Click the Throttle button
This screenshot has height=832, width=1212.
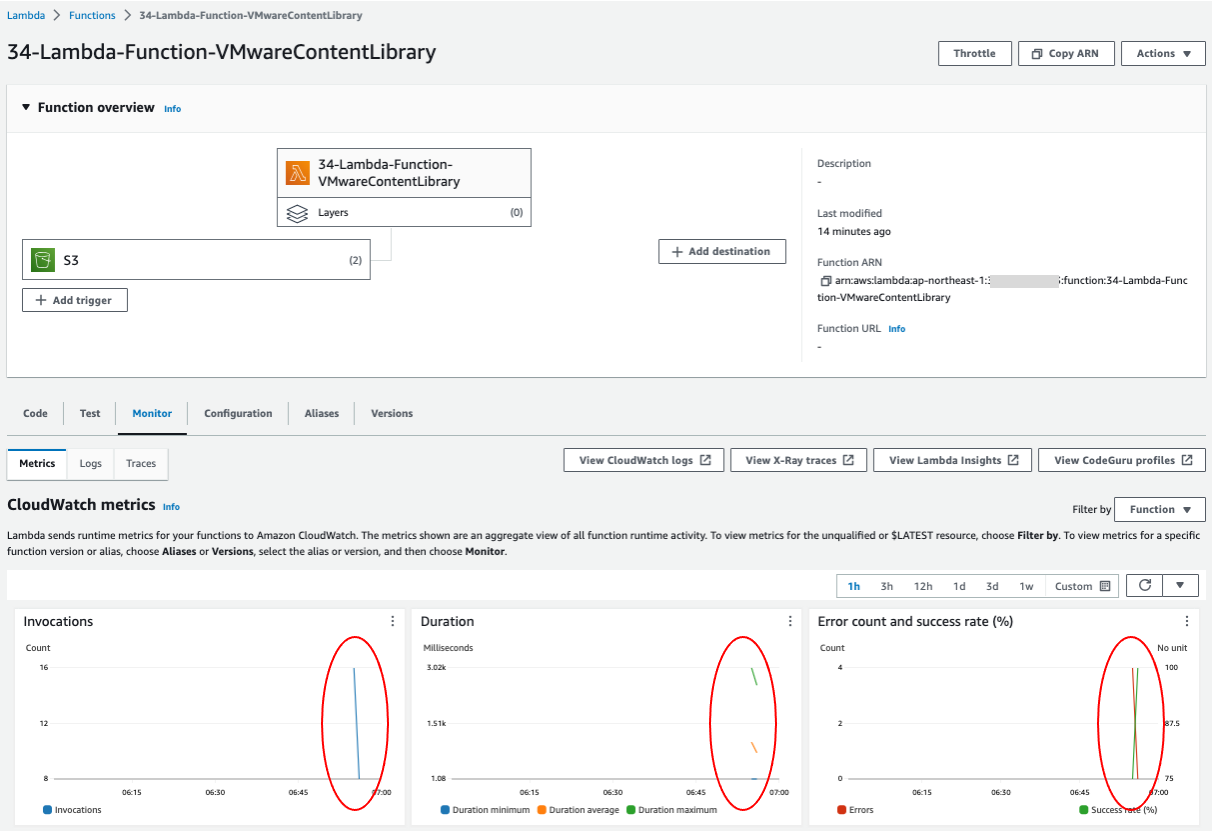(975, 54)
